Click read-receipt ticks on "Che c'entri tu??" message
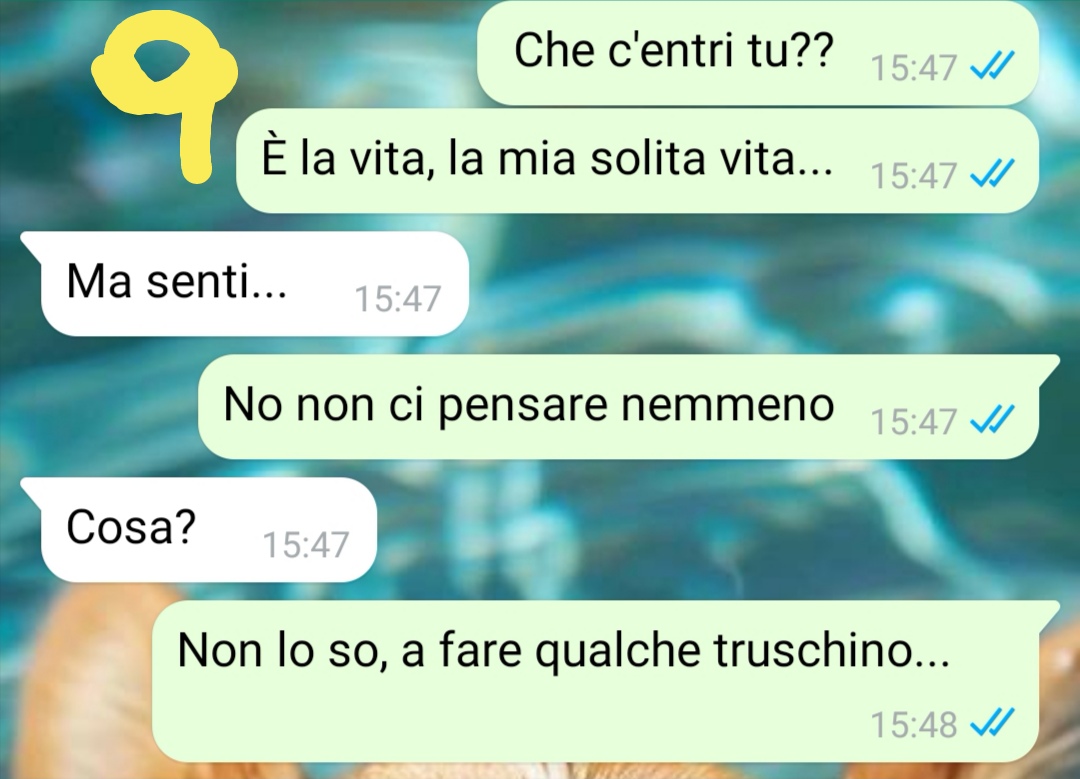The image size is (1080, 779). click(x=992, y=67)
